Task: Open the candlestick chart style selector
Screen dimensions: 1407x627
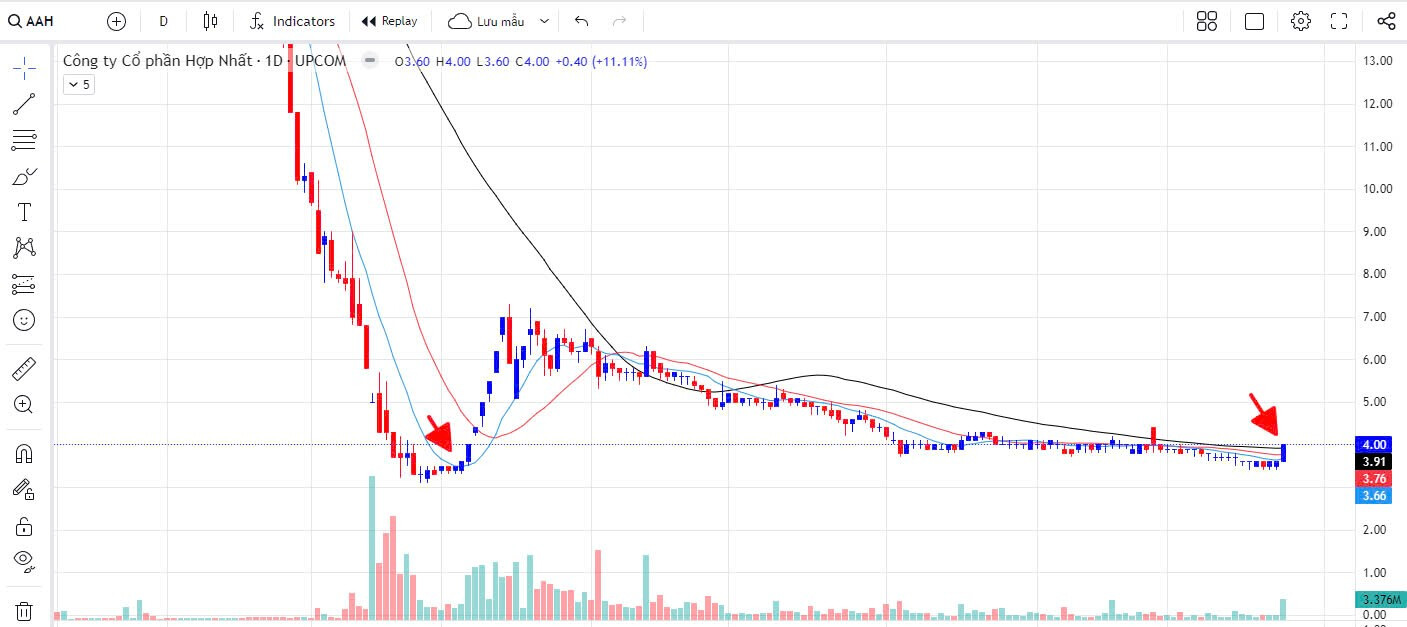Action: [210, 21]
